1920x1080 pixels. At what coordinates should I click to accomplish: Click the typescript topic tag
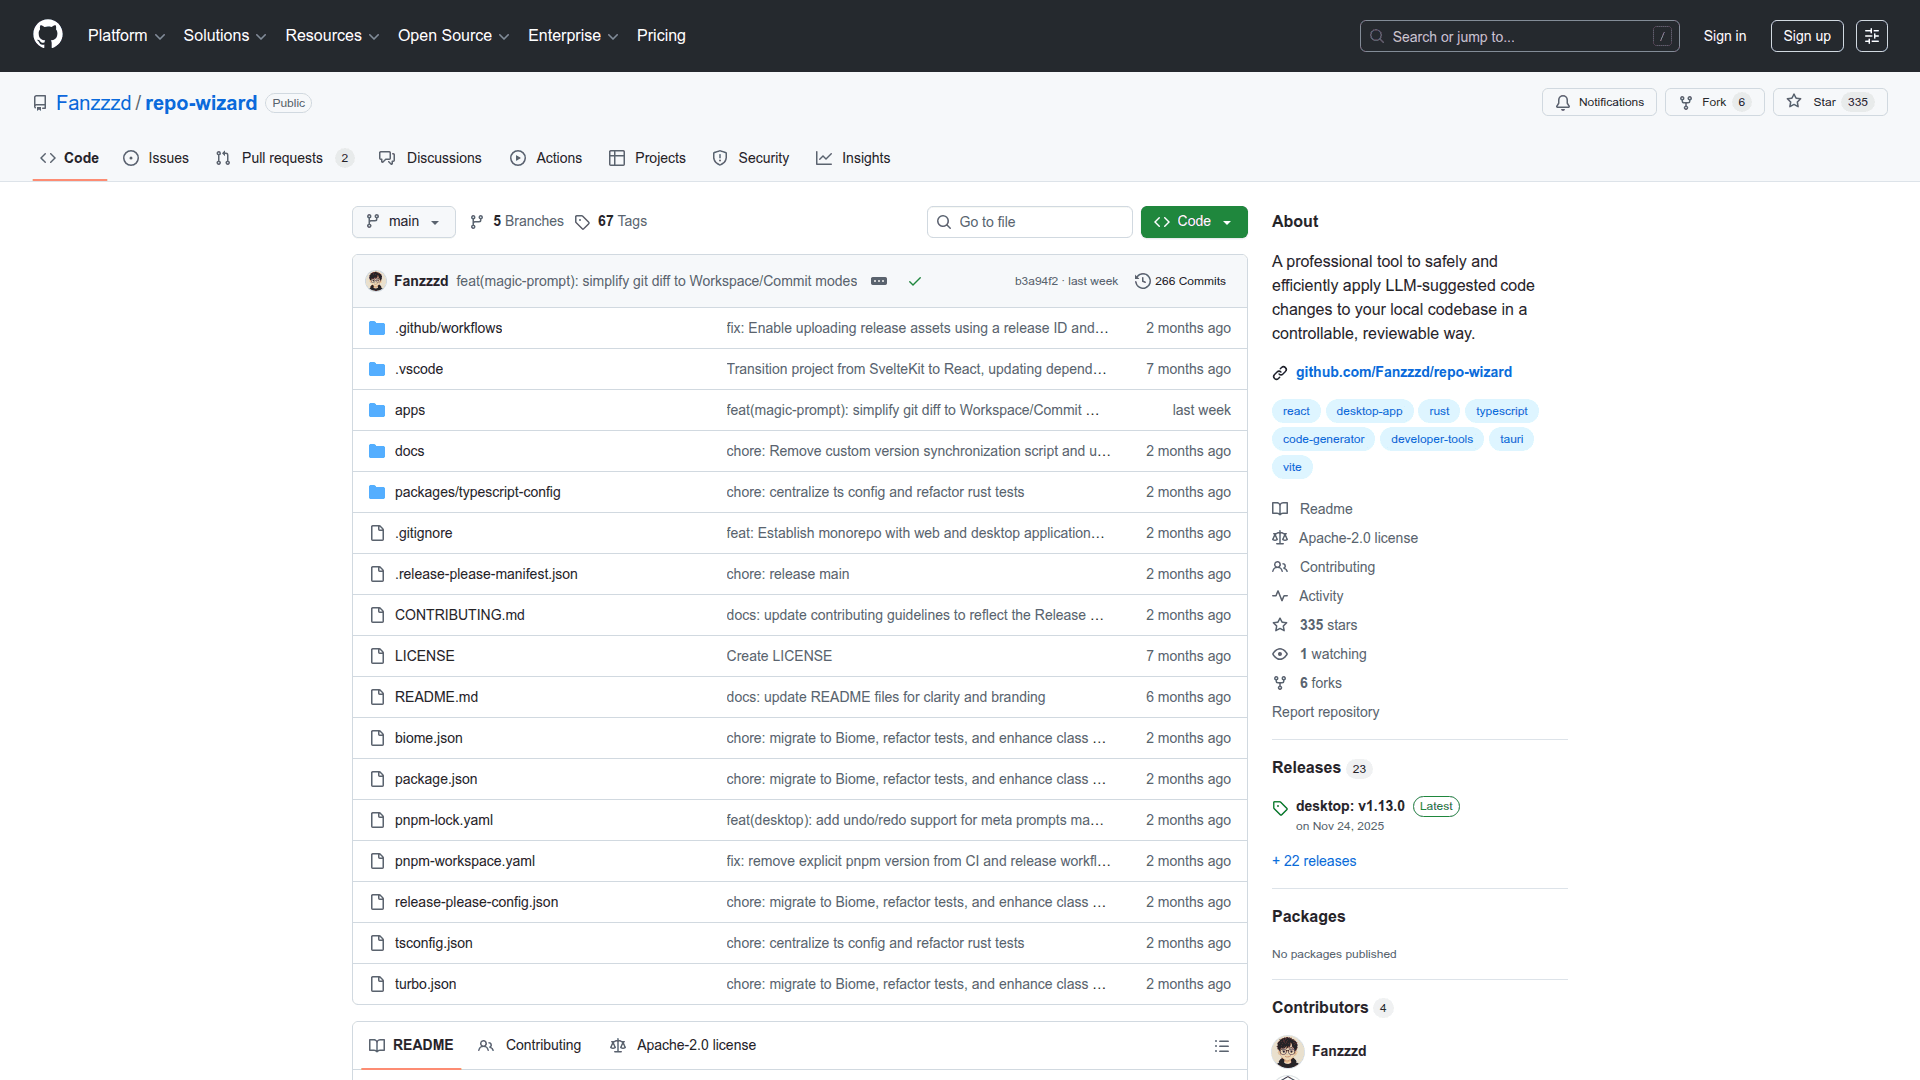click(x=1501, y=411)
